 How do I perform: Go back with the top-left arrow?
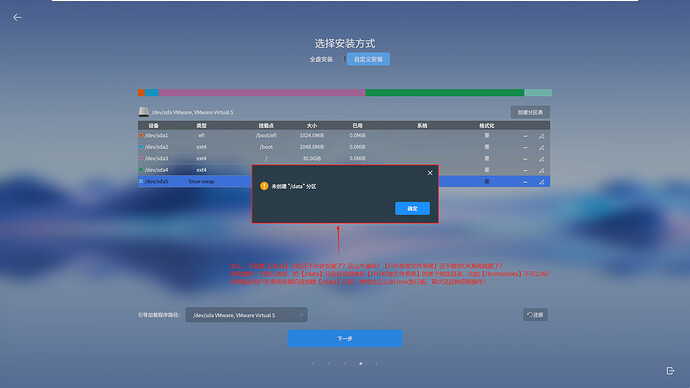coord(17,18)
